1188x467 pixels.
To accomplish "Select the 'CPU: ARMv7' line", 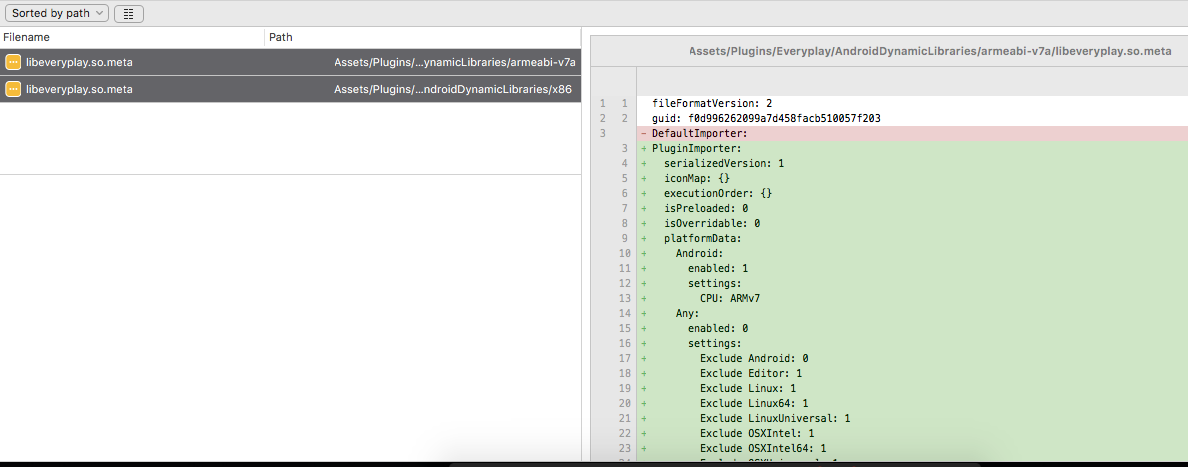I will pos(912,298).
